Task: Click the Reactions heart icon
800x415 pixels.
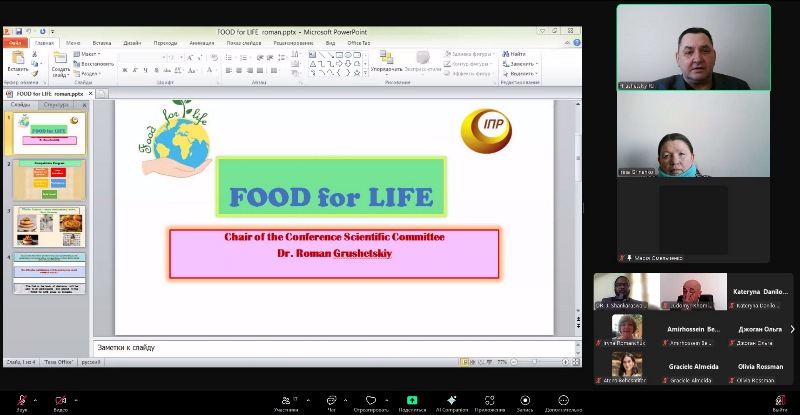Action: pos(371,399)
